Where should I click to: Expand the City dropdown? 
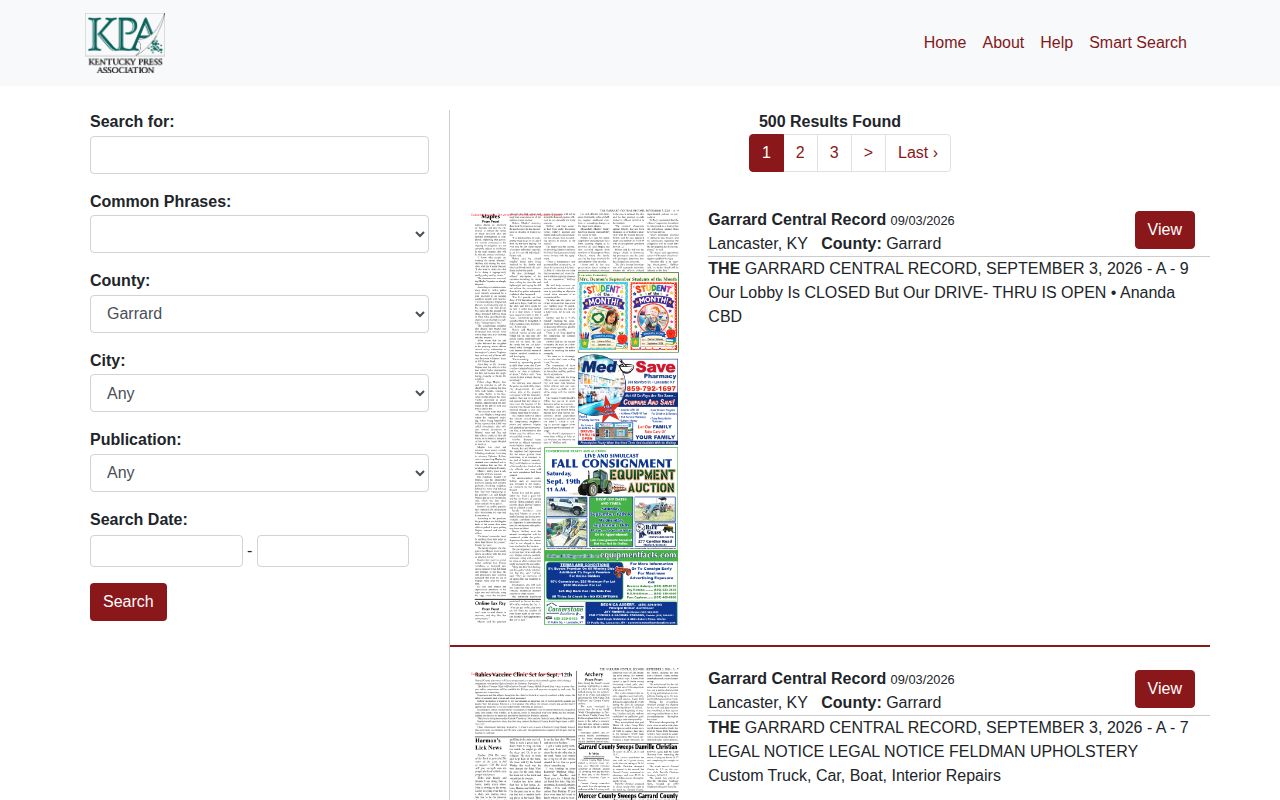259,393
